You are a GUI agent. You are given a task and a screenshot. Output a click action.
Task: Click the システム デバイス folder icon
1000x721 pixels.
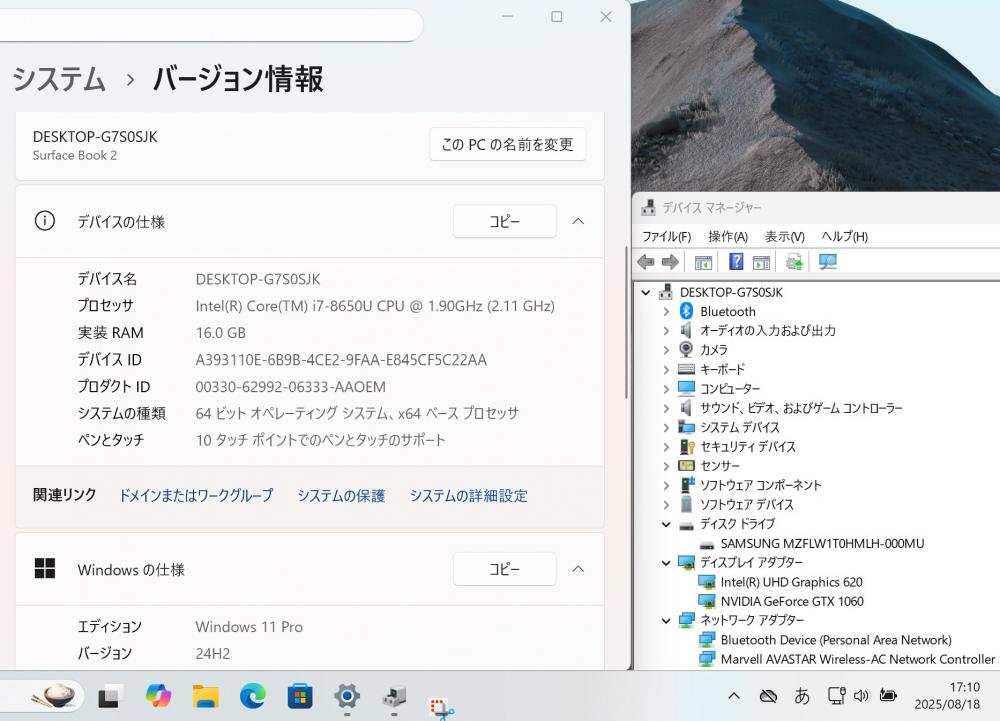pos(686,427)
